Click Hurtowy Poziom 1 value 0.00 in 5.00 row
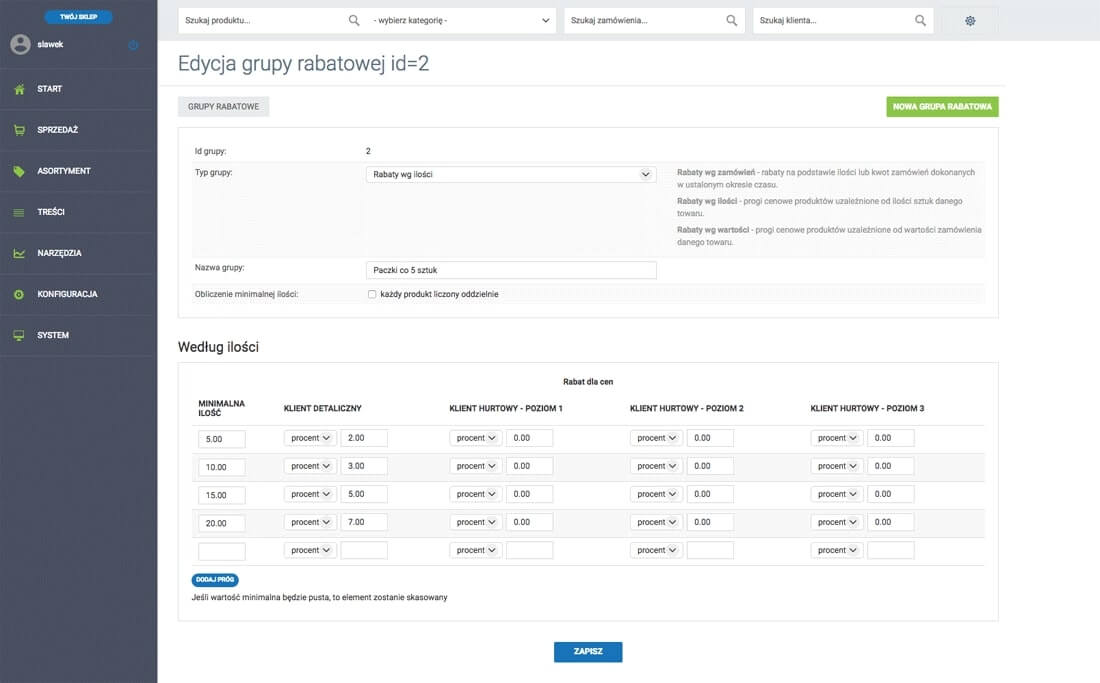Viewport: 1100px width, 683px height. pyautogui.click(x=530, y=438)
